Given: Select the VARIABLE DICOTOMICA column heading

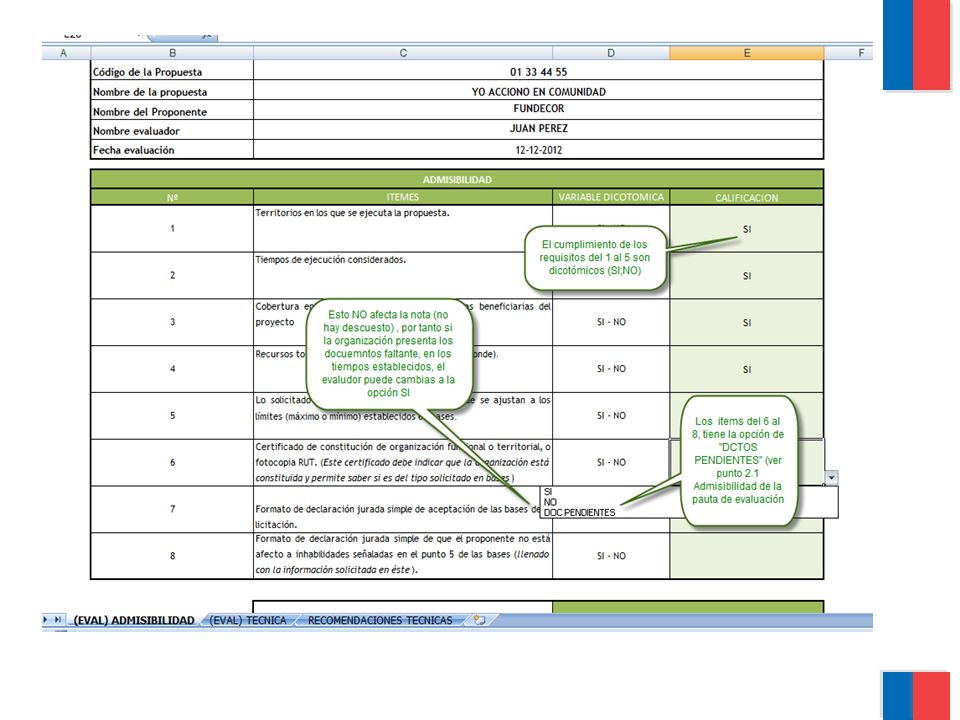Looking at the screenshot, I should pos(611,197).
